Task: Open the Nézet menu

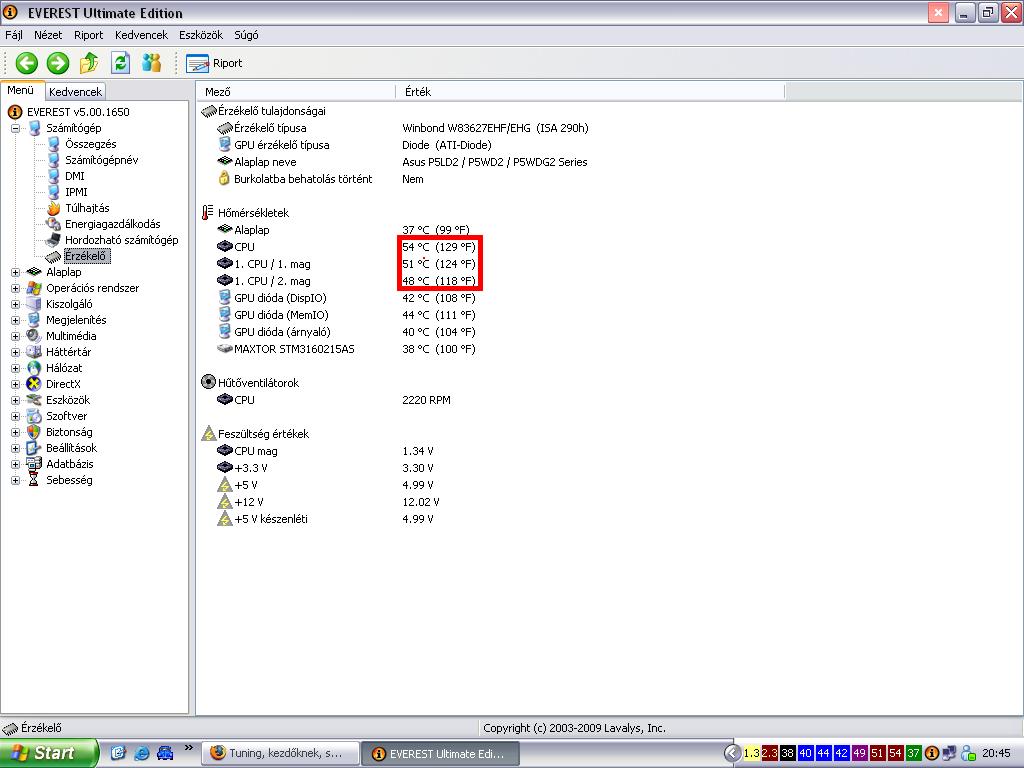Action: click(x=48, y=35)
